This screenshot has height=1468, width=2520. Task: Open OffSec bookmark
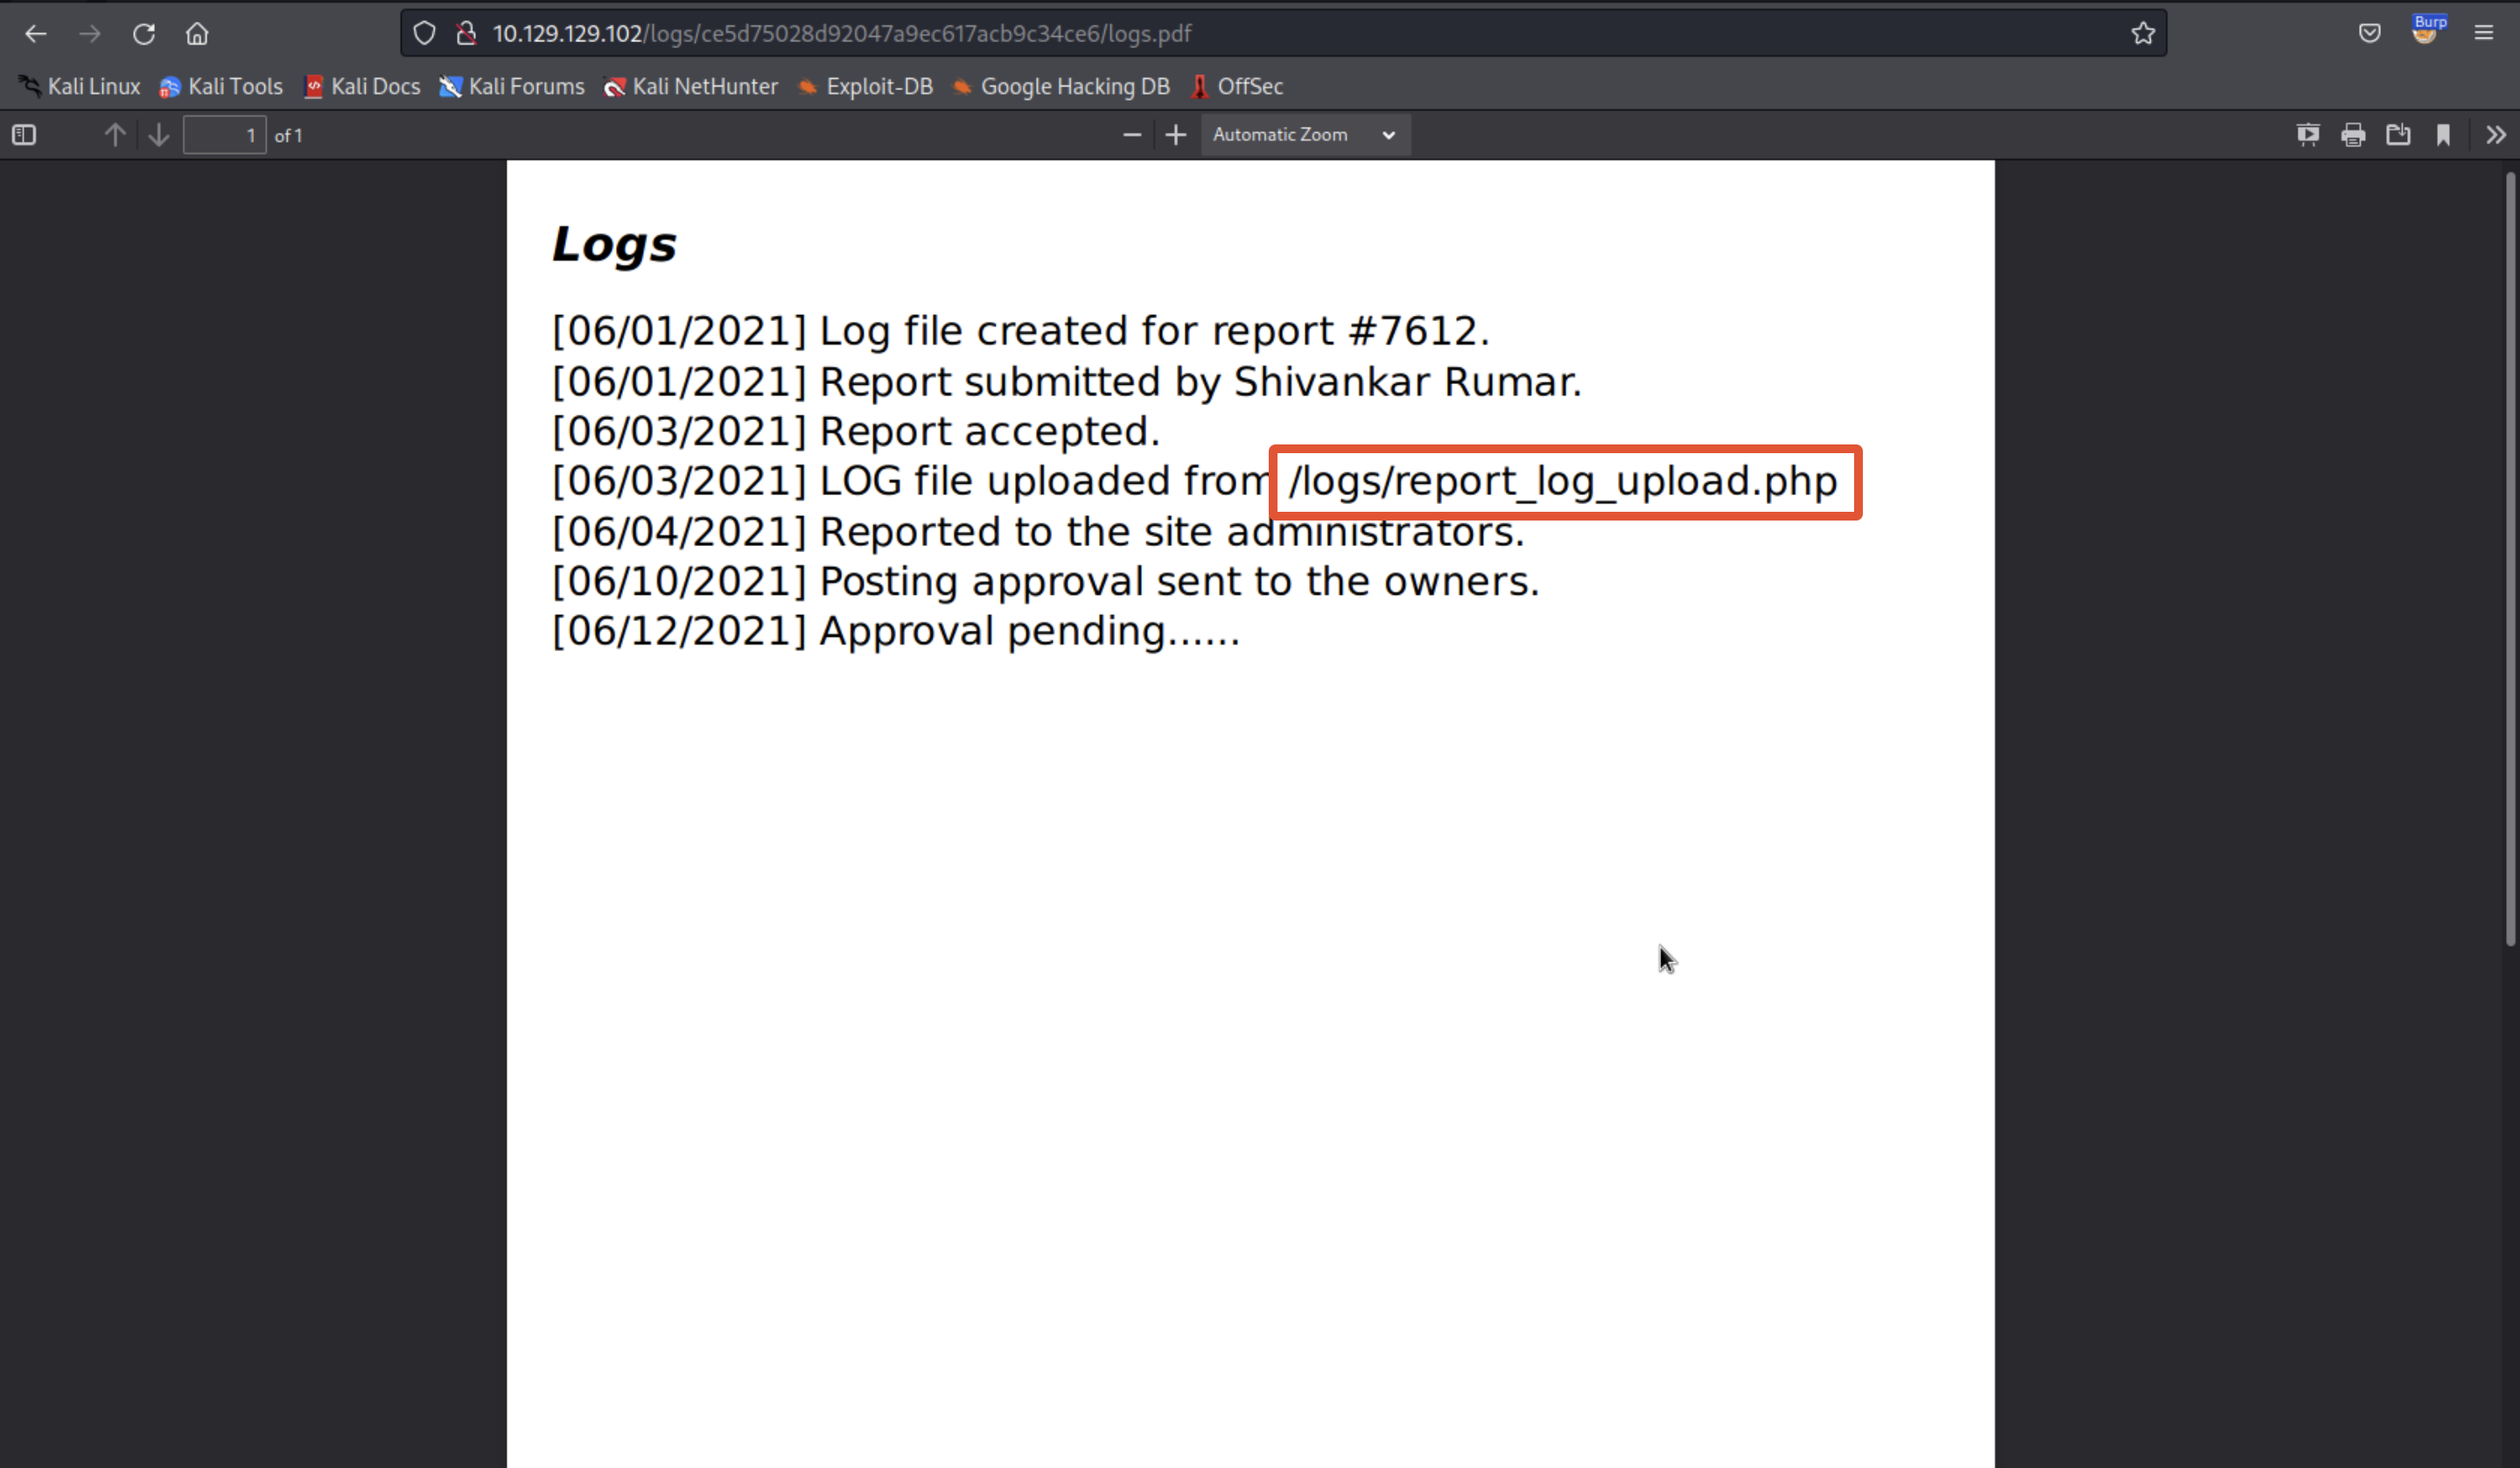[x=1237, y=87]
